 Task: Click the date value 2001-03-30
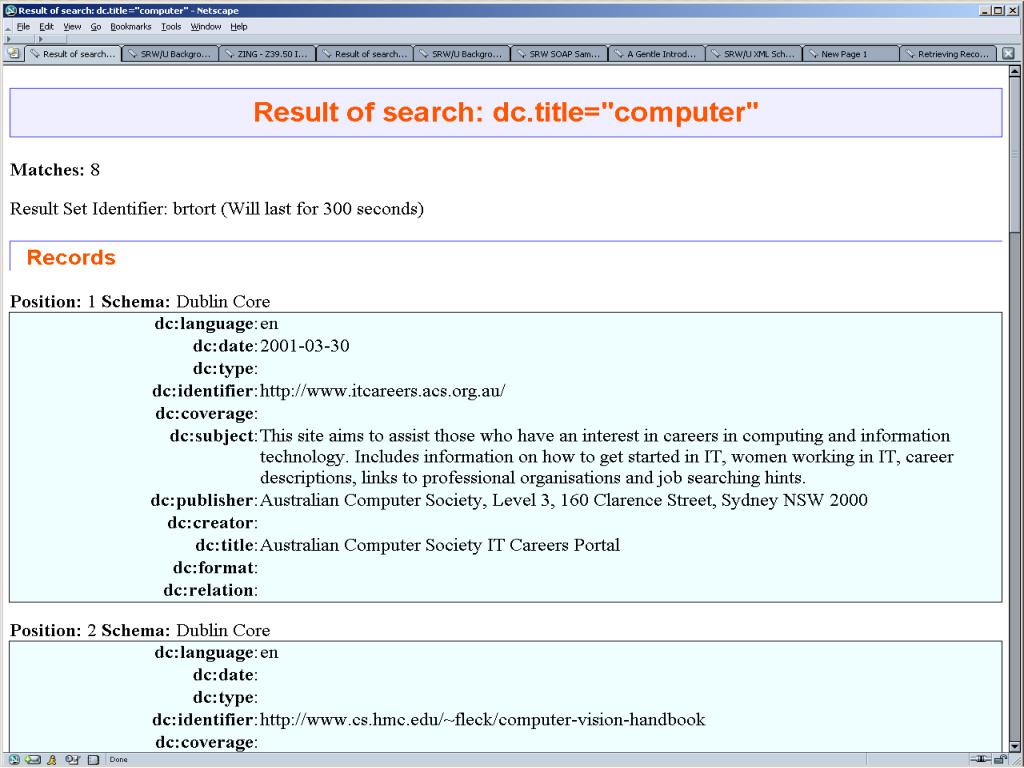click(304, 345)
